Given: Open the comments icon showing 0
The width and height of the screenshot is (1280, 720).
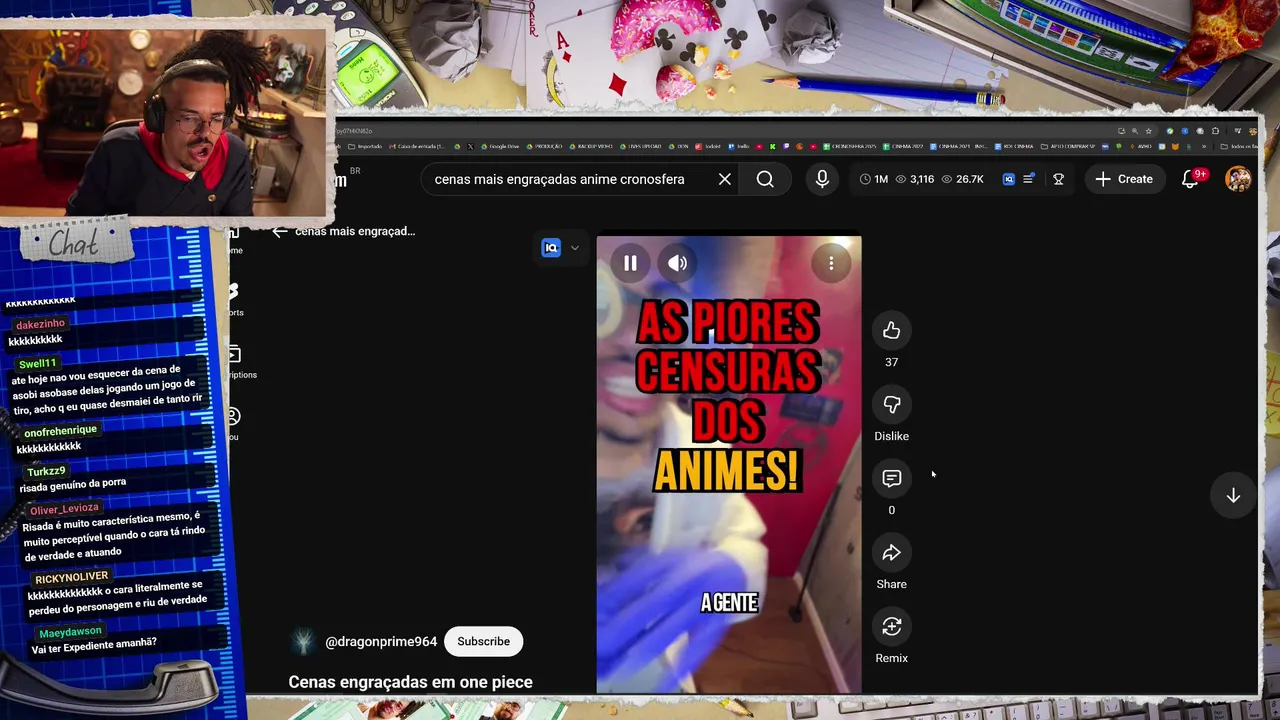Looking at the screenshot, I should (892, 479).
